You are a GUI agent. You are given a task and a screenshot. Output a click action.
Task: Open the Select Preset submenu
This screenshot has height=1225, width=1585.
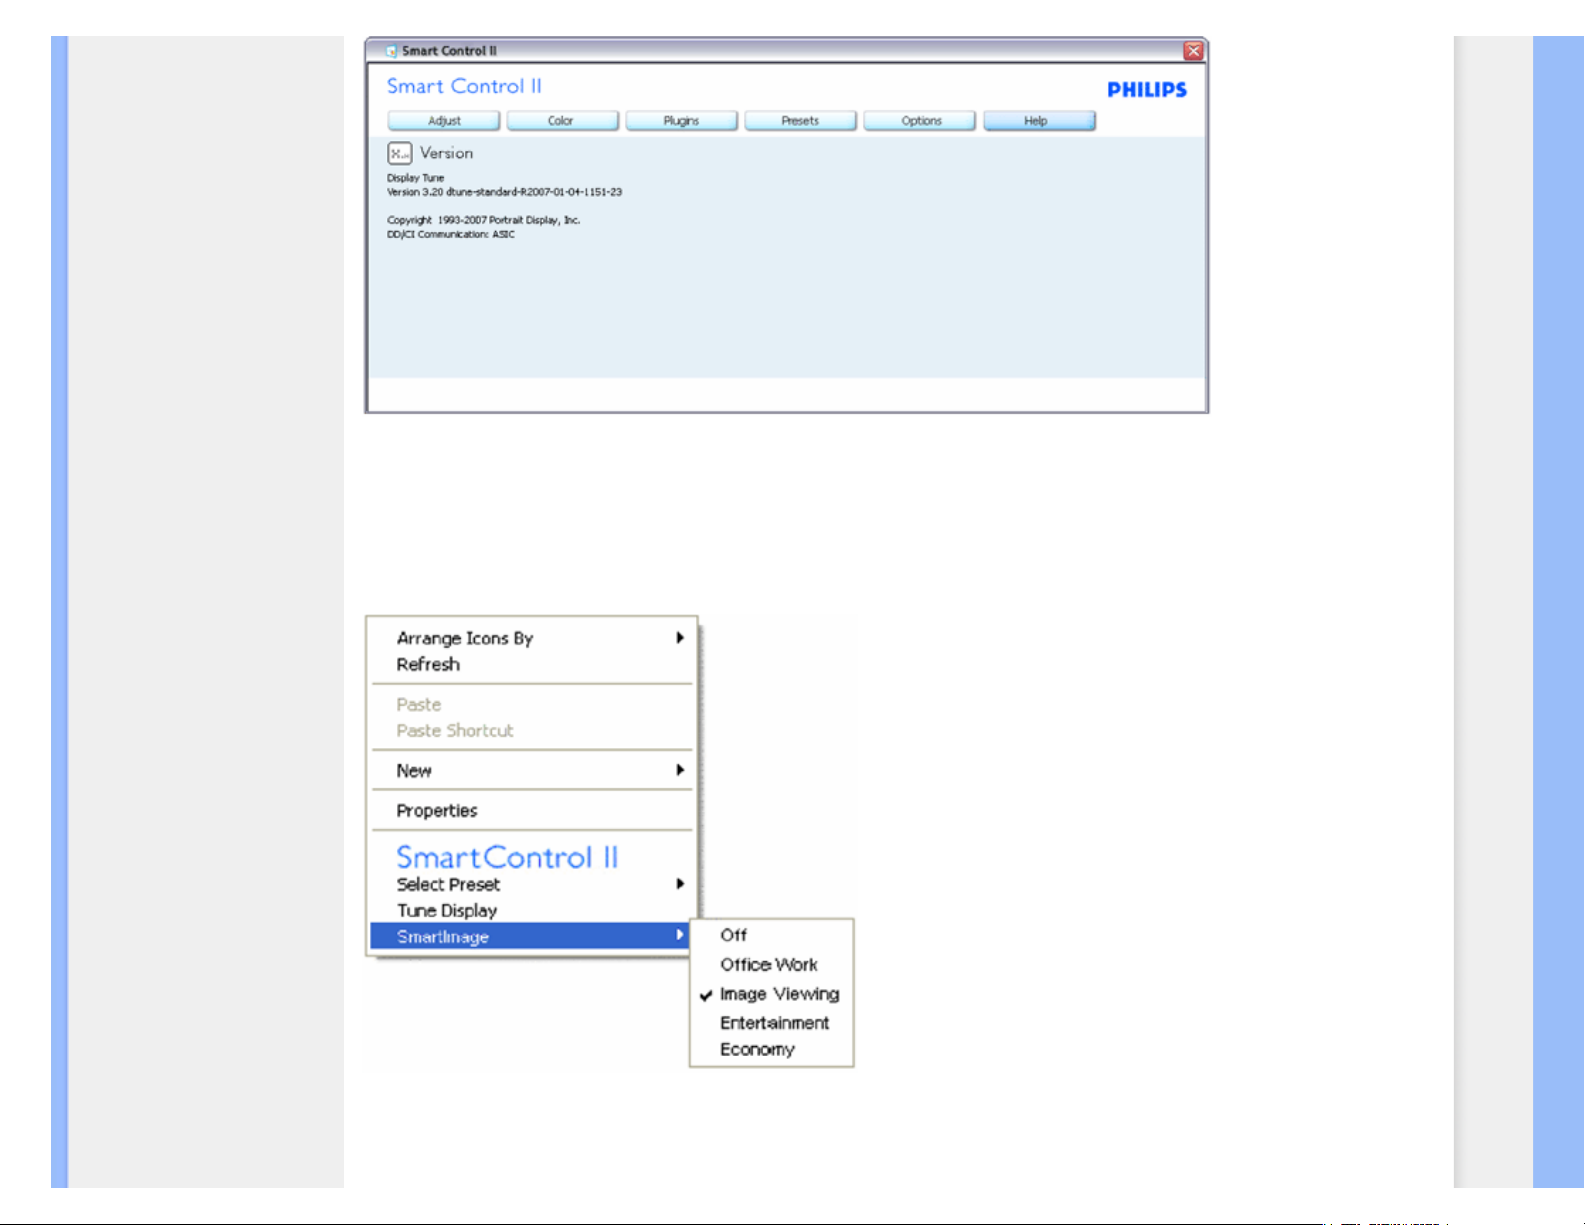530,884
